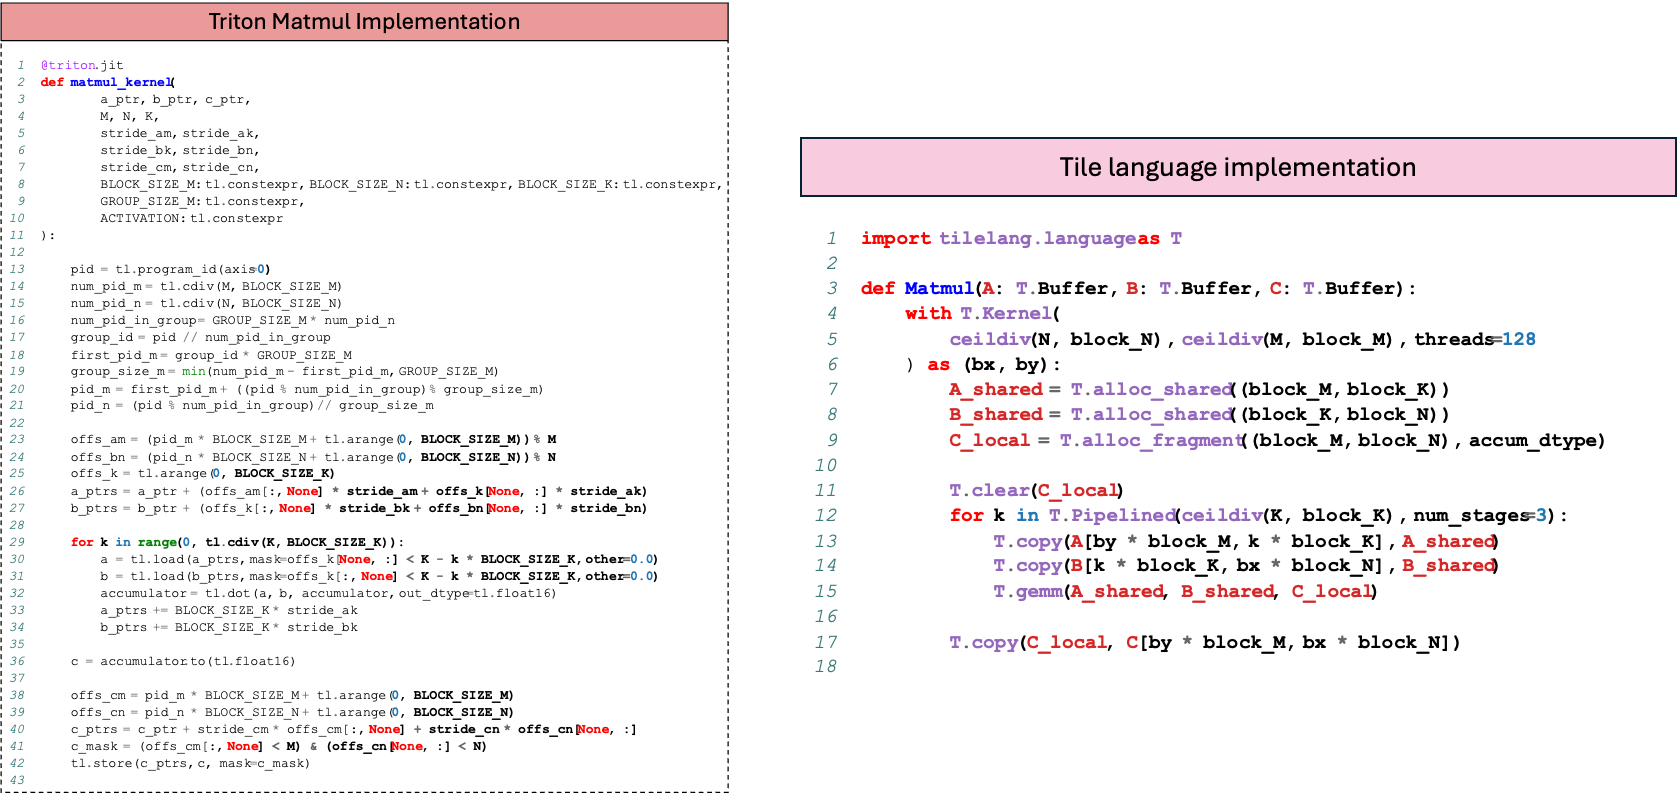Image resolution: width=1678 pixels, height=796 pixels.
Task: Select the 'accumulator = tl.dot(a, b' line
Action: click(328, 593)
